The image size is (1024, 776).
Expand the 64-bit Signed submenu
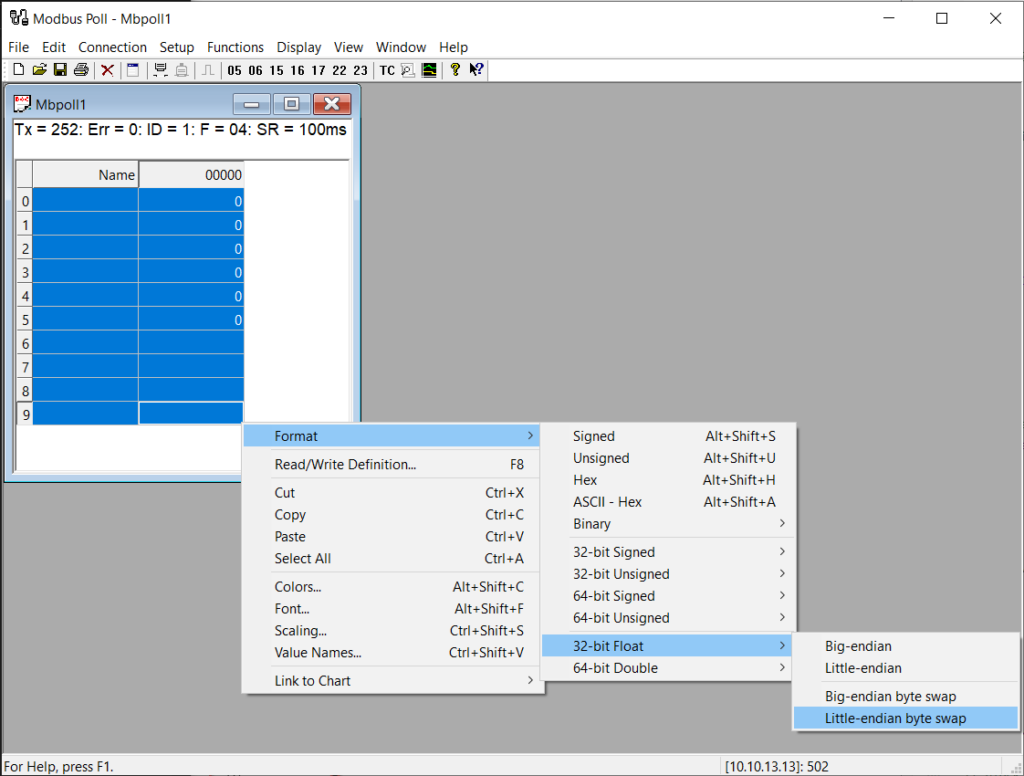(x=666, y=596)
